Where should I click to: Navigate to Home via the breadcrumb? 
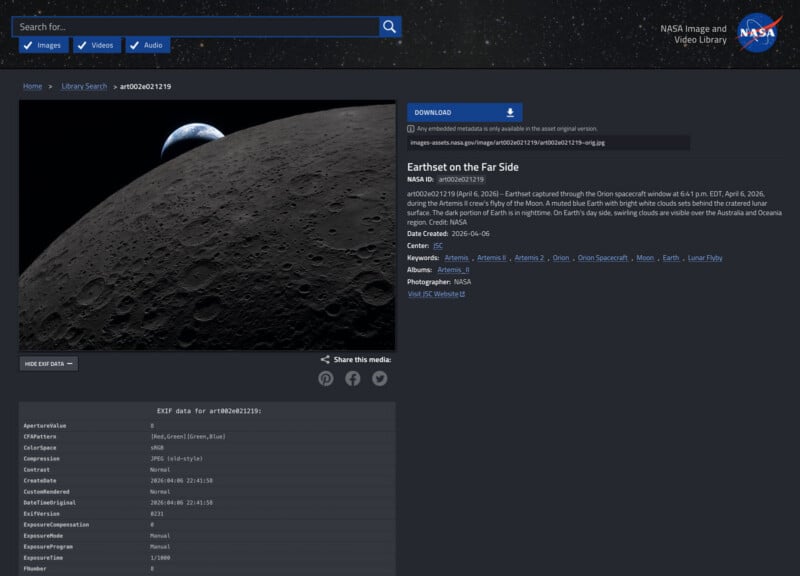coord(31,86)
